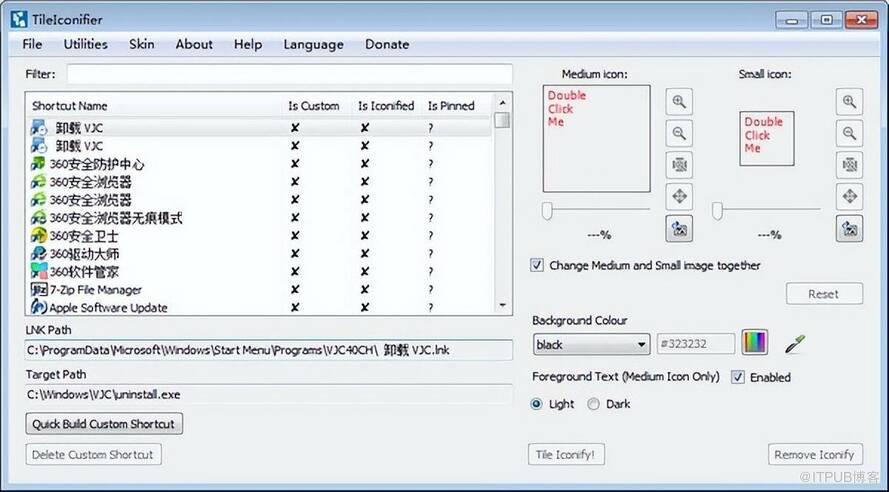Click the shortcut list scroll down arrow
Viewport: 889px width, 492px height.
pos(502,306)
